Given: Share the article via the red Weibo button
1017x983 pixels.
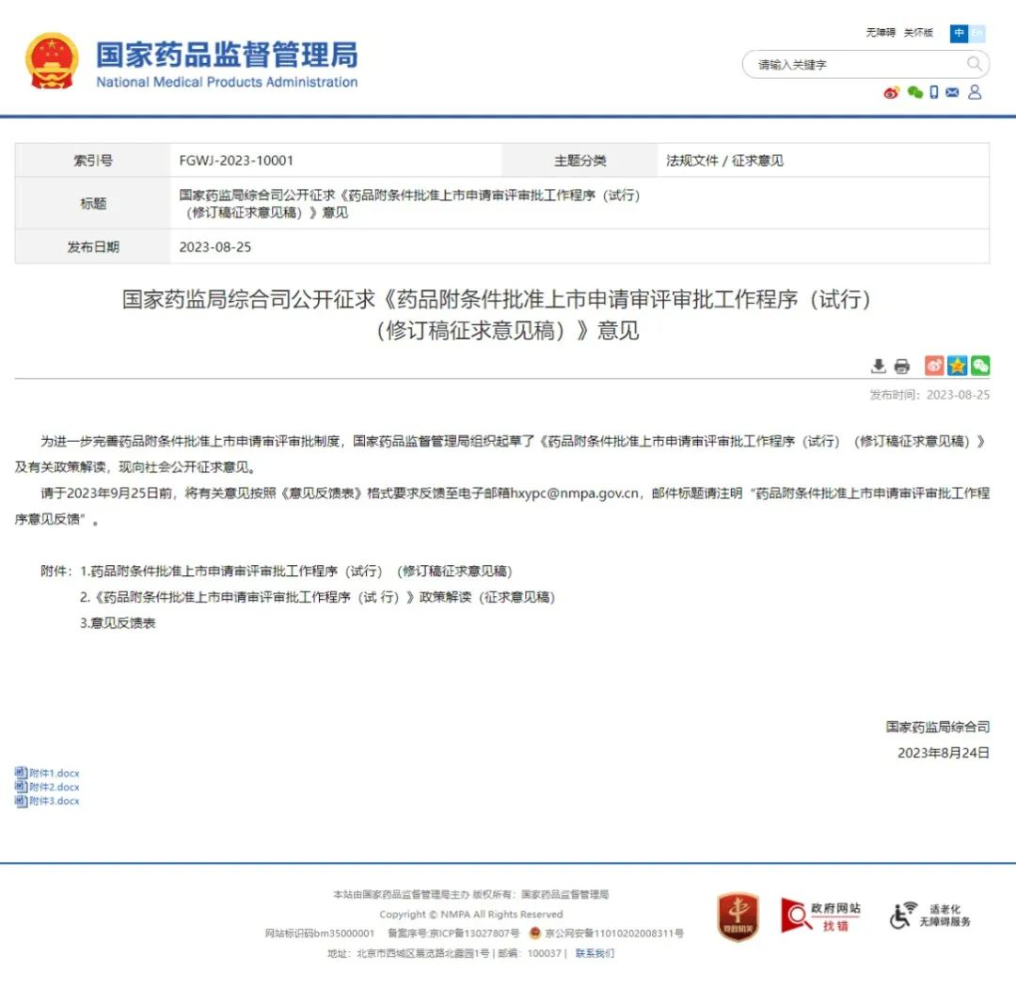Looking at the screenshot, I should coord(934,366).
